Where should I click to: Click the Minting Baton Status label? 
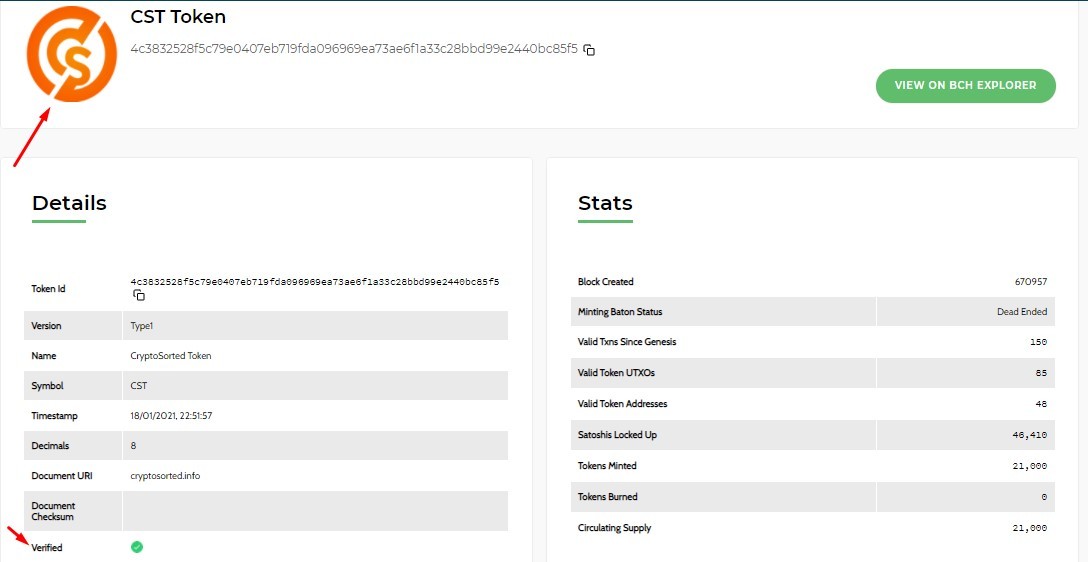(x=620, y=312)
